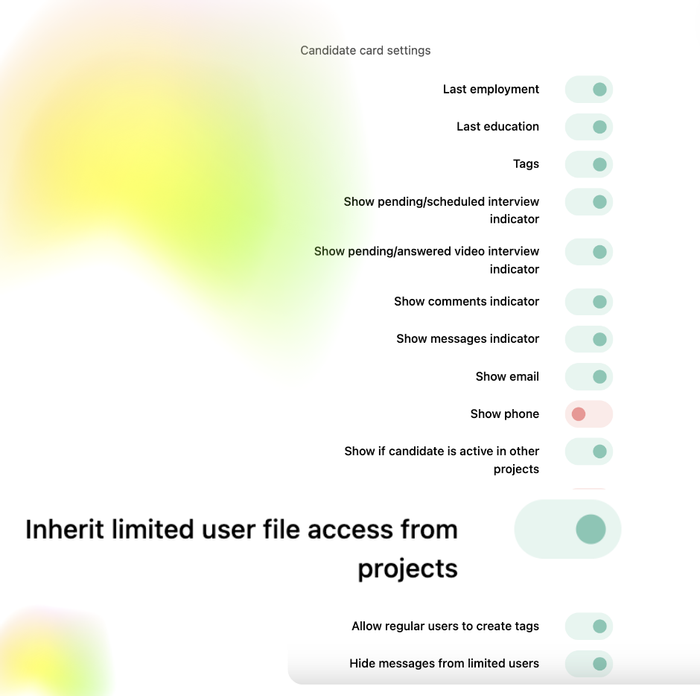This screenshot has height=696, width=700.
Task: Turn off the Tags switch
Action: coord(588,165)
